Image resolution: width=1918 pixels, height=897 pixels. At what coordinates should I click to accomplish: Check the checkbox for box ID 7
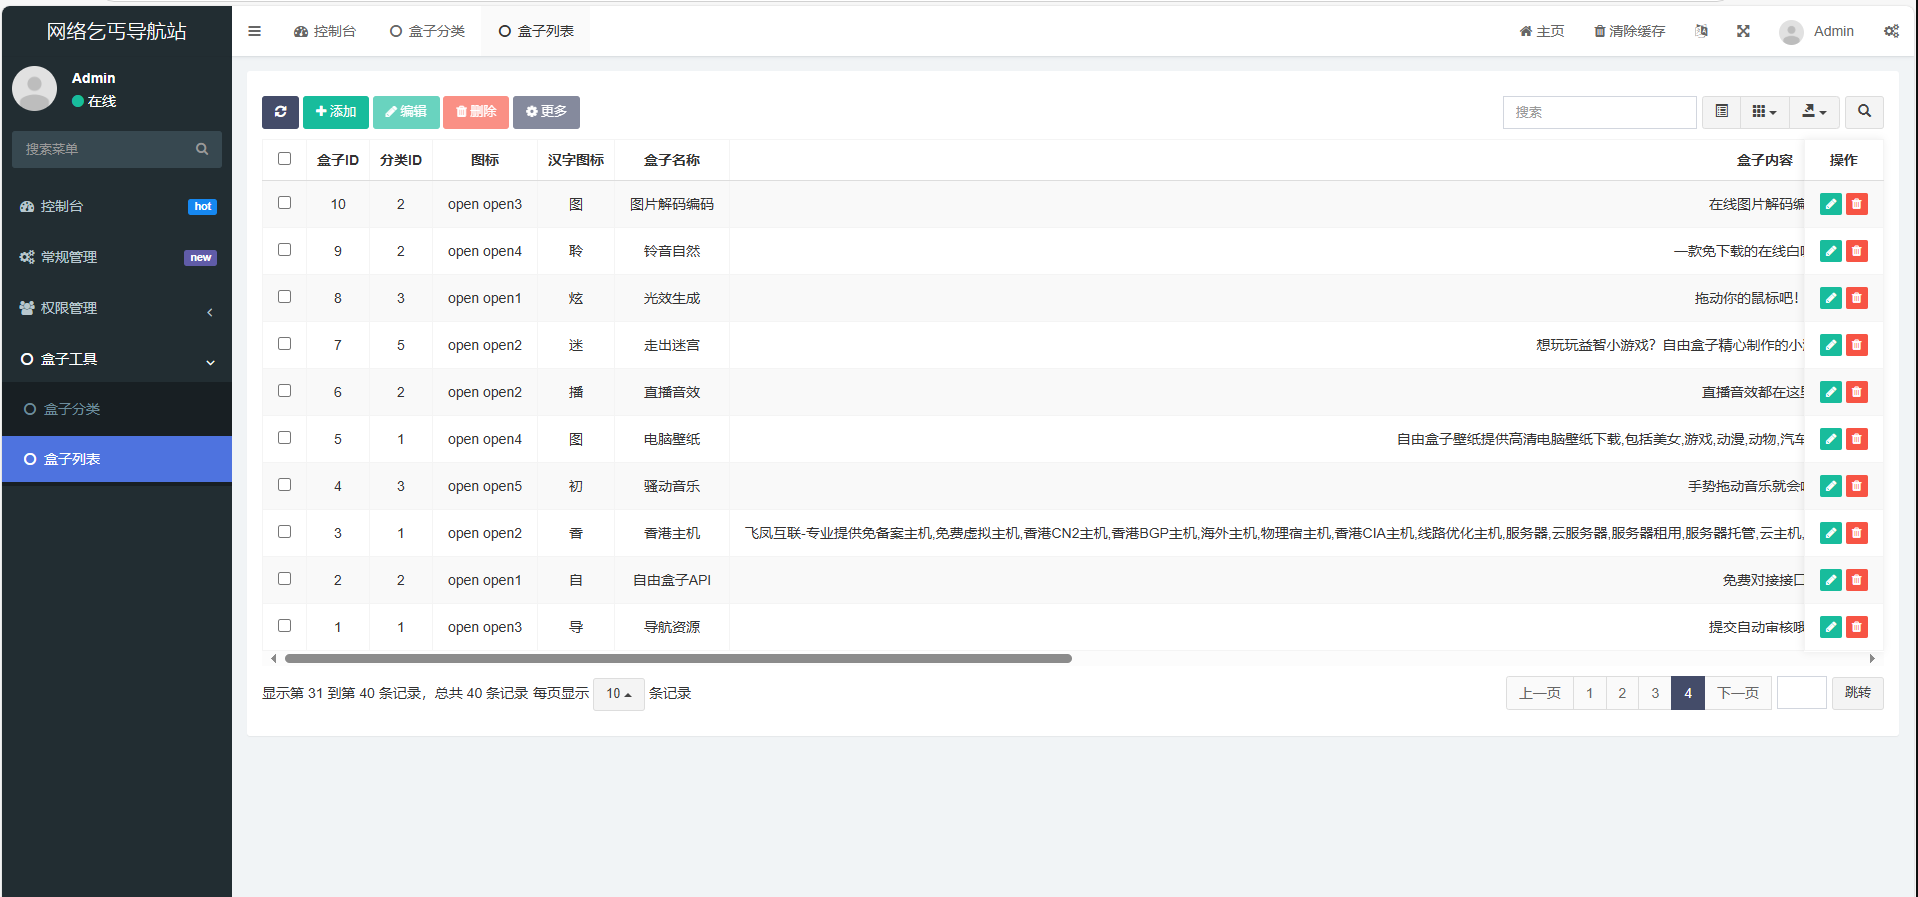[x=284, y=344]
